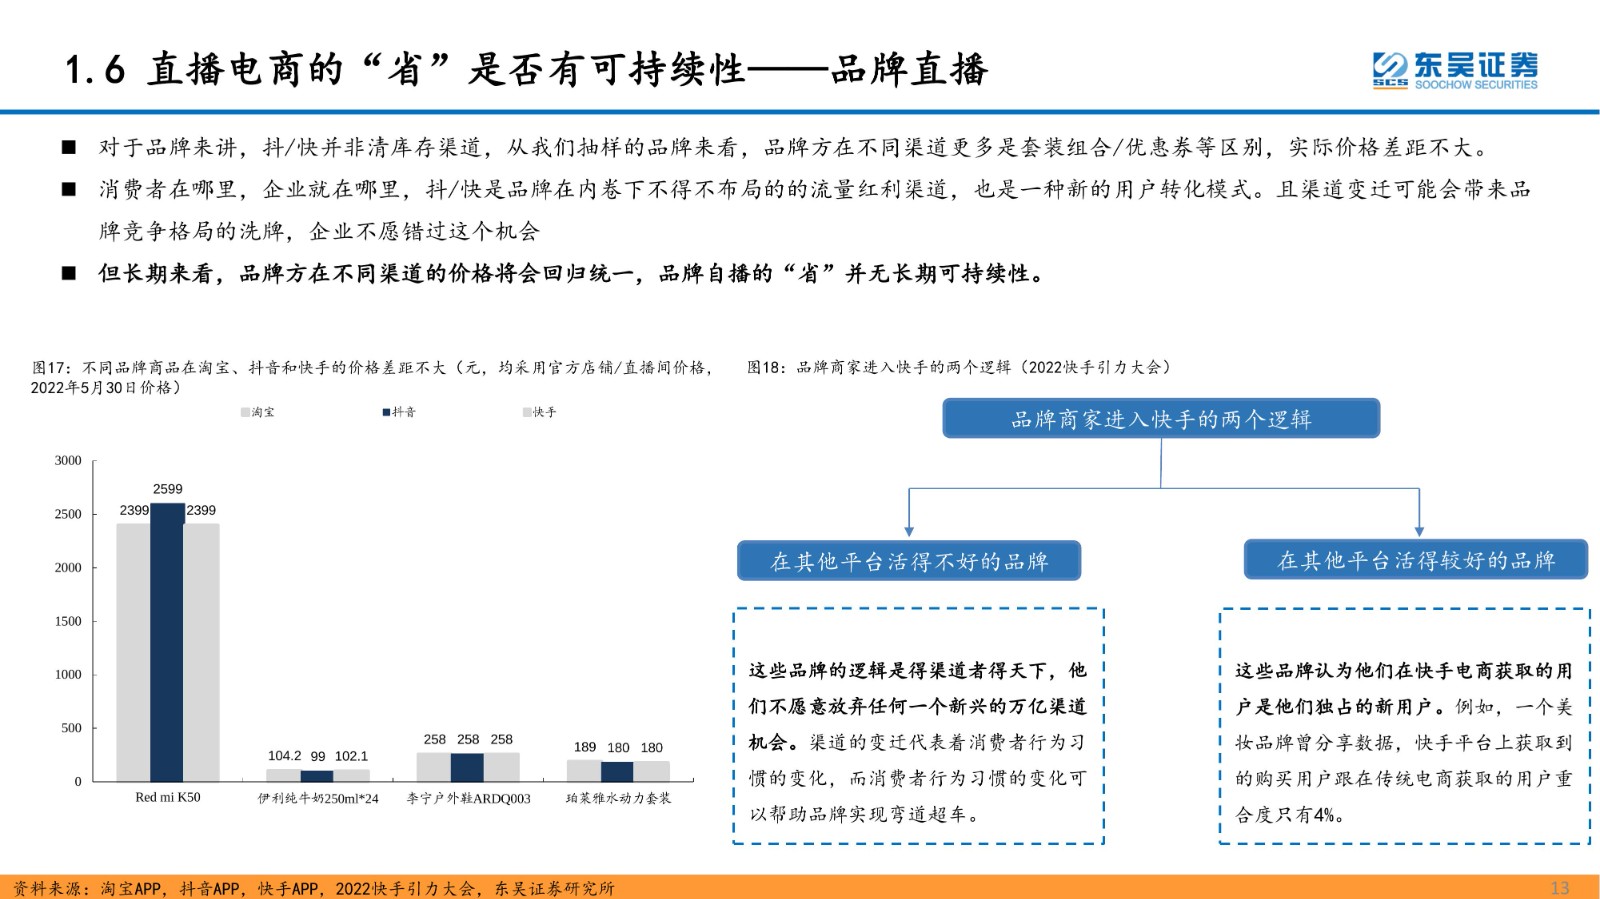1600x899 pixels.
Task: Click the 图18 caption about 快手引力大会
Action: click(x=959, y=367)
